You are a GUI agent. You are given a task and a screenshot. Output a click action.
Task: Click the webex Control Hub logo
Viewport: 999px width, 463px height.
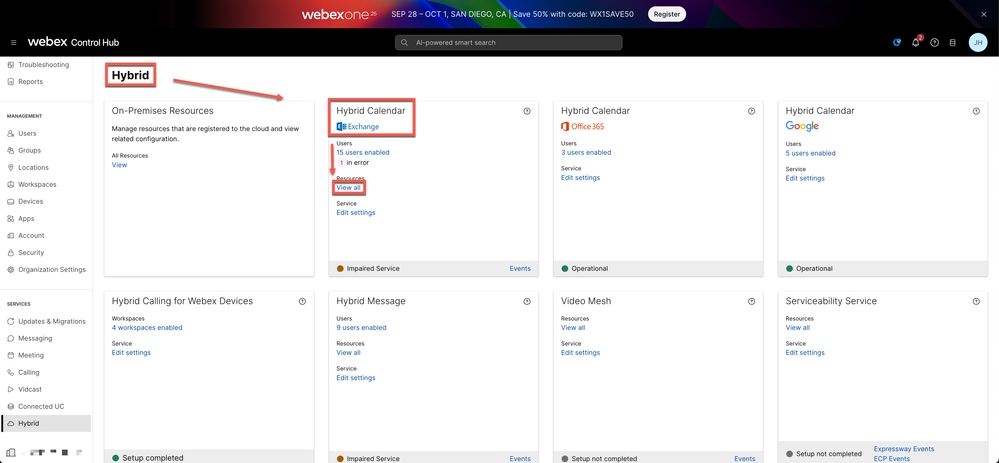[73, 43]
